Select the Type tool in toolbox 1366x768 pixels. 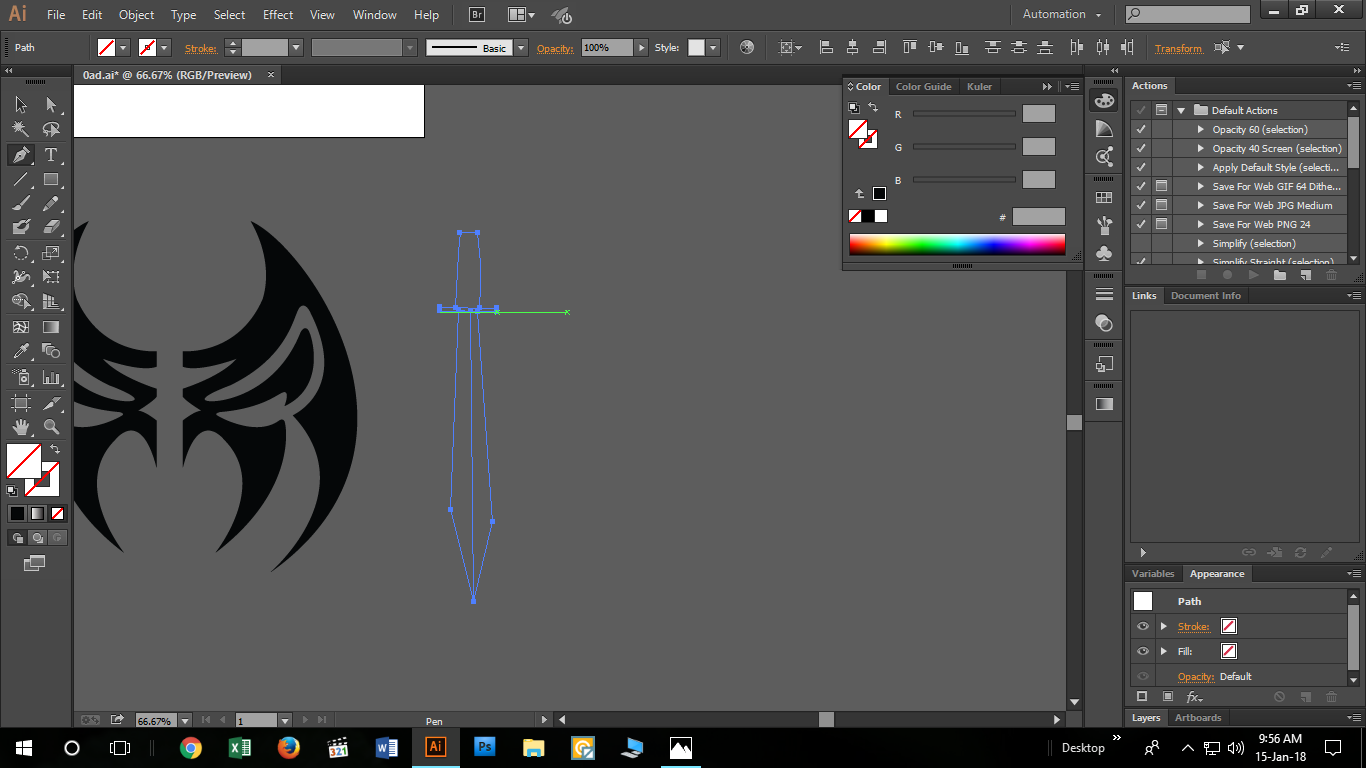[x=51, y=155]
